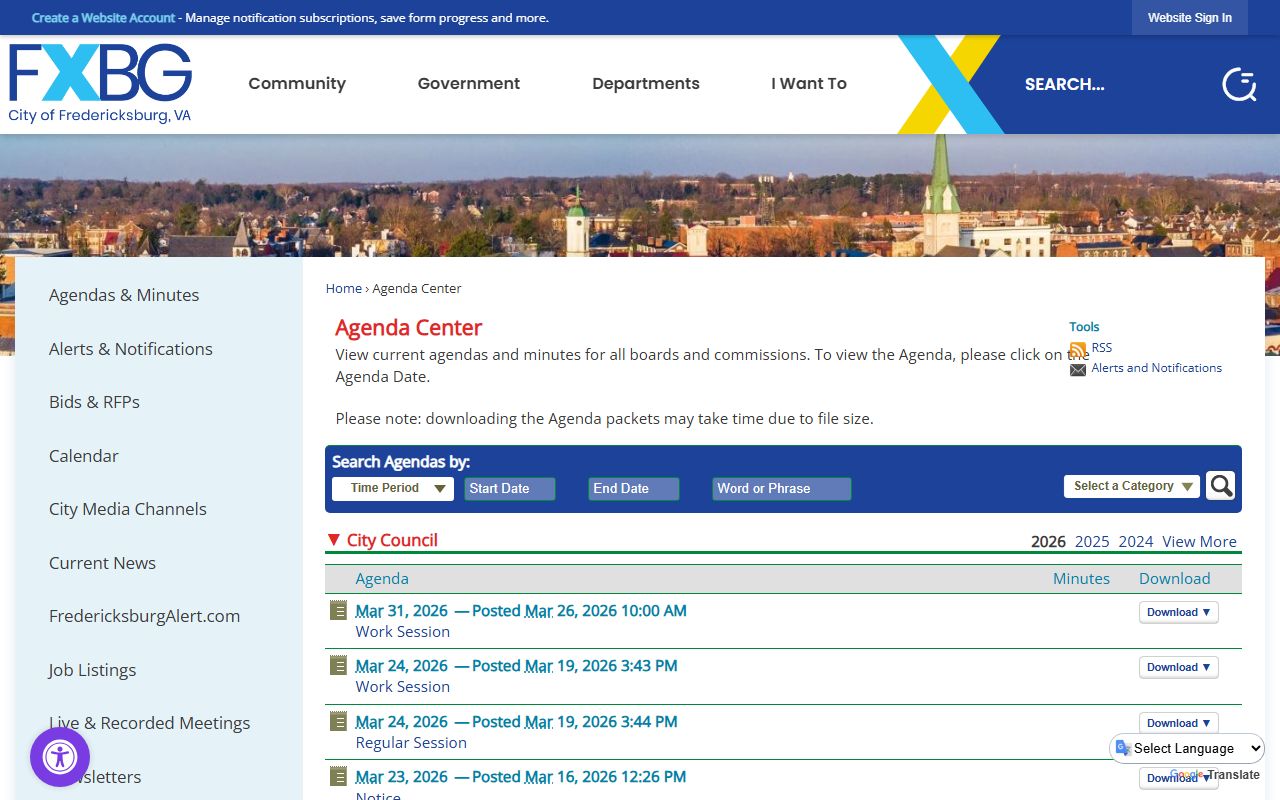Click the View More years link
The width and height of the screenshot is (1280, 800).
1199,541
